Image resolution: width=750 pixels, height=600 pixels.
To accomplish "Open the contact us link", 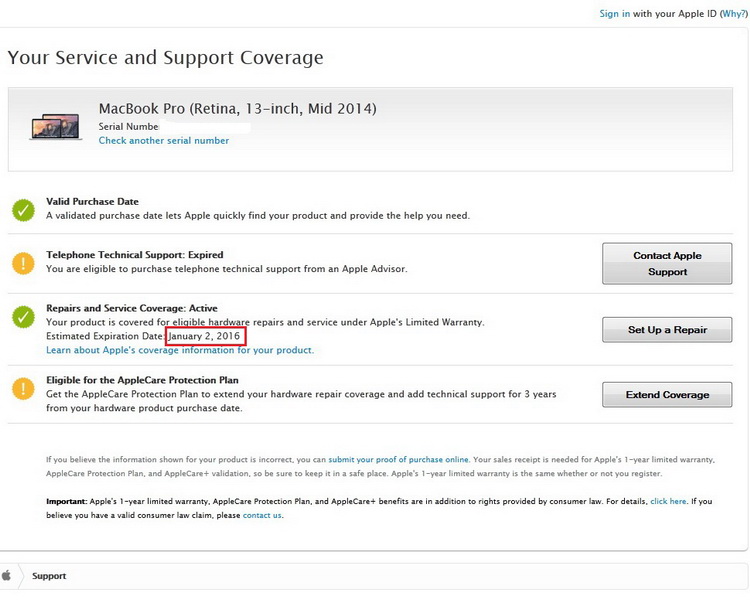I will coord(262,516).
